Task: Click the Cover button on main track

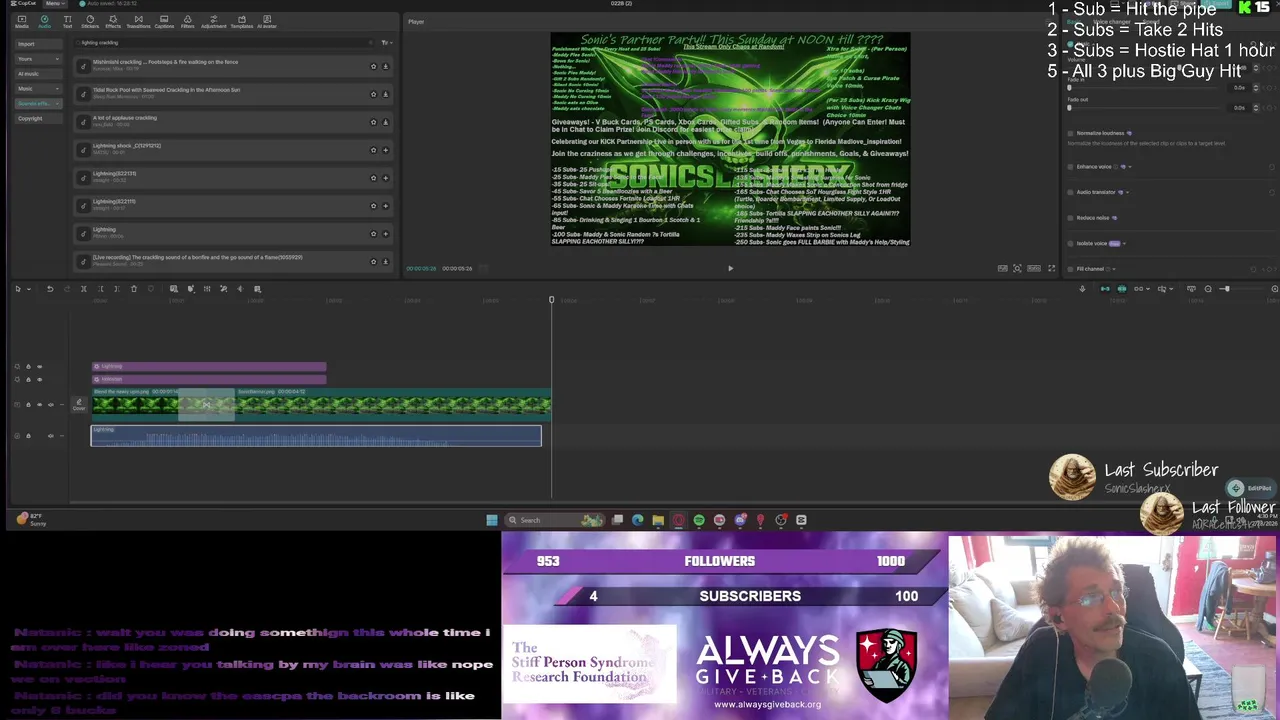Action: (79, 405)
